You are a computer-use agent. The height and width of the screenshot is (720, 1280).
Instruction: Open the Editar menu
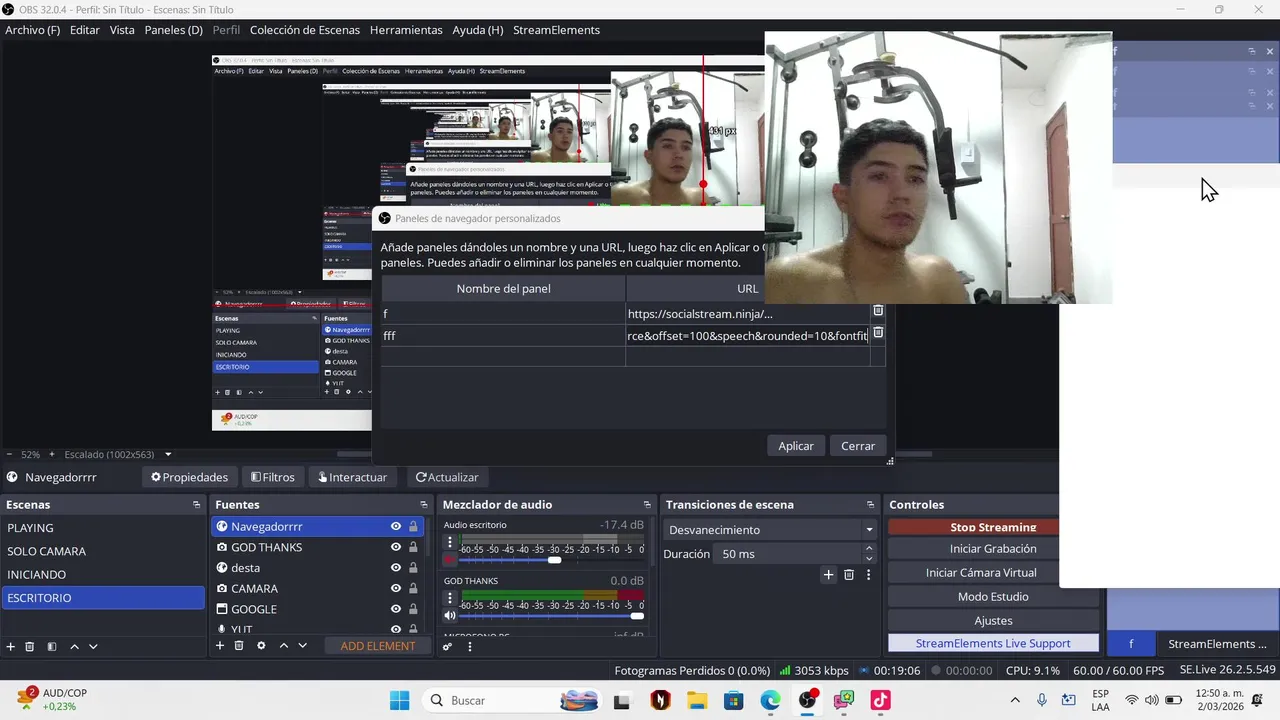[85, 30]
